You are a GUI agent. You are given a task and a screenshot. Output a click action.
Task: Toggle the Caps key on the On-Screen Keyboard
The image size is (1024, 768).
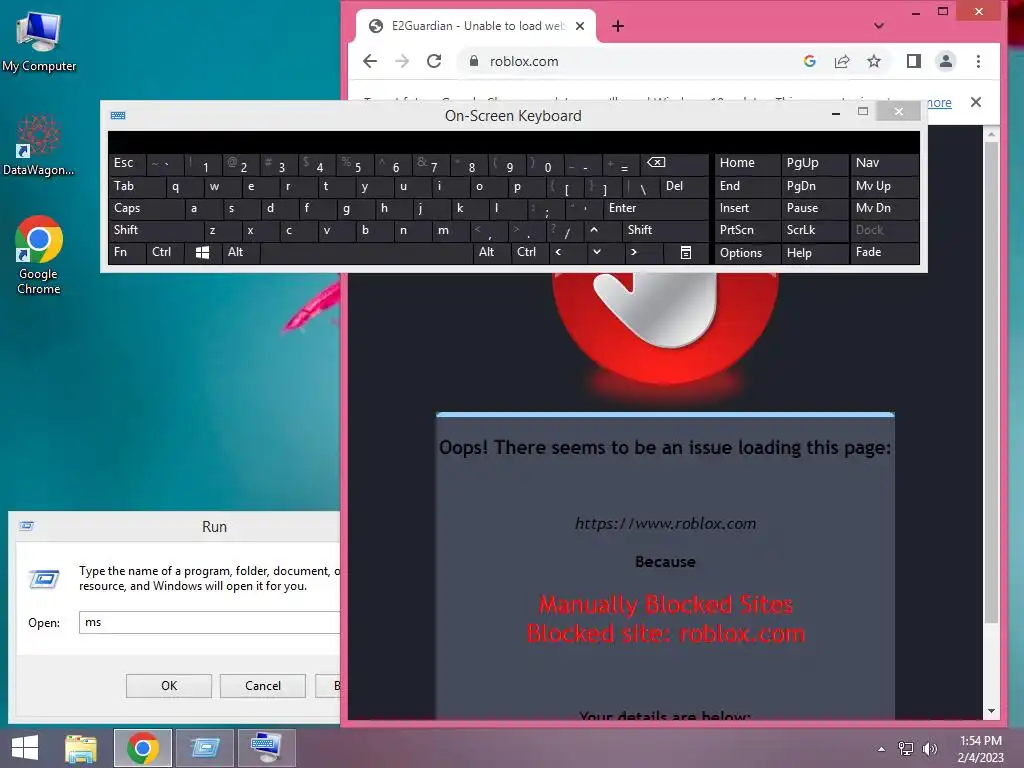coord(146,208)
